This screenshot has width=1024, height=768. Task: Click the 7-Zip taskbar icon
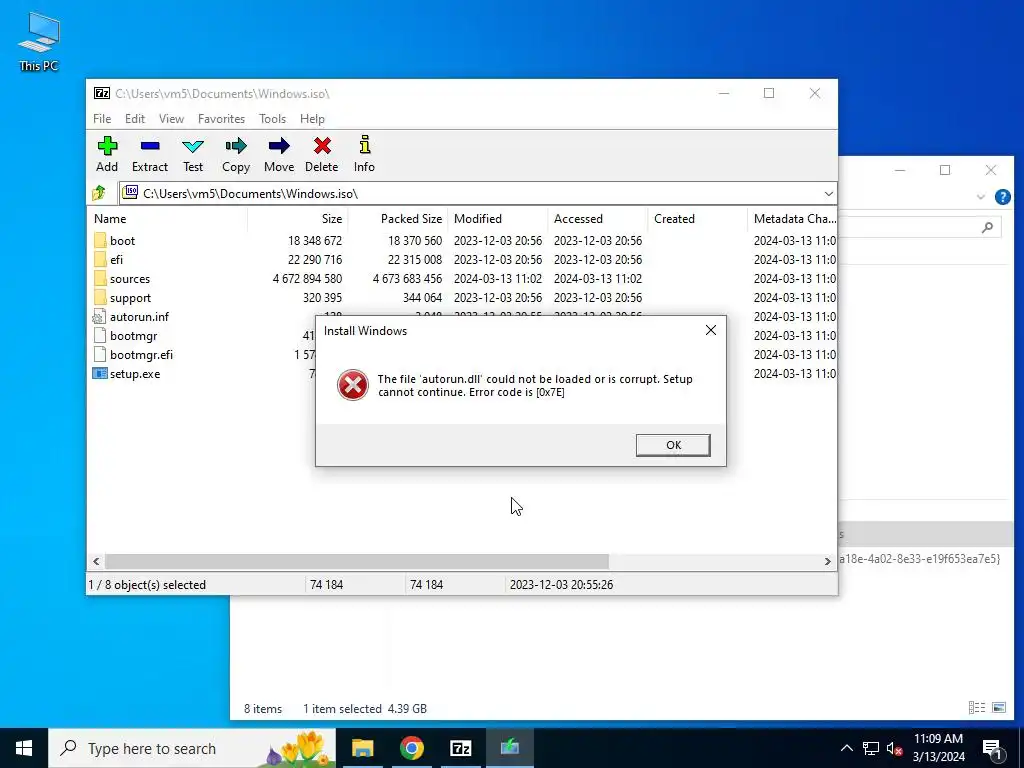(460, 748)
